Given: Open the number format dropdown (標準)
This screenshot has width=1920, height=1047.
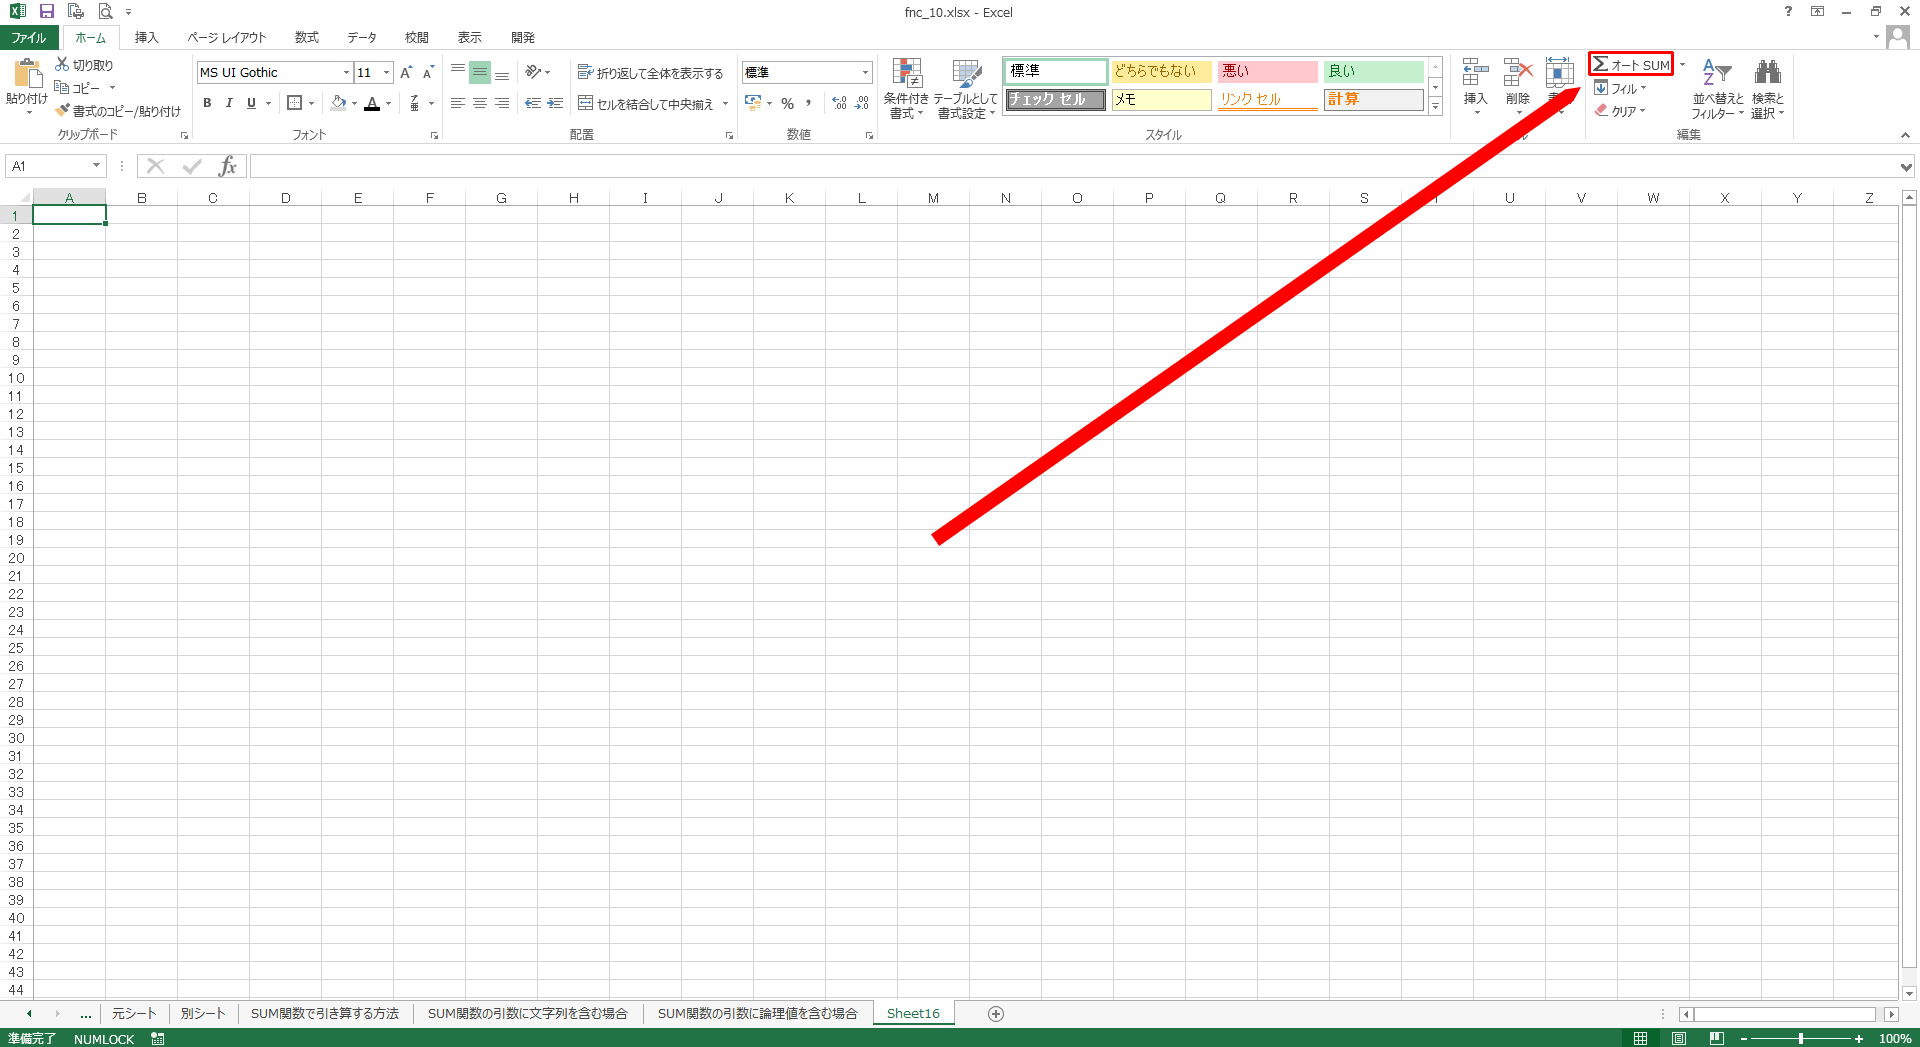Looking at the screenshot, I should [x=865, y=72].
